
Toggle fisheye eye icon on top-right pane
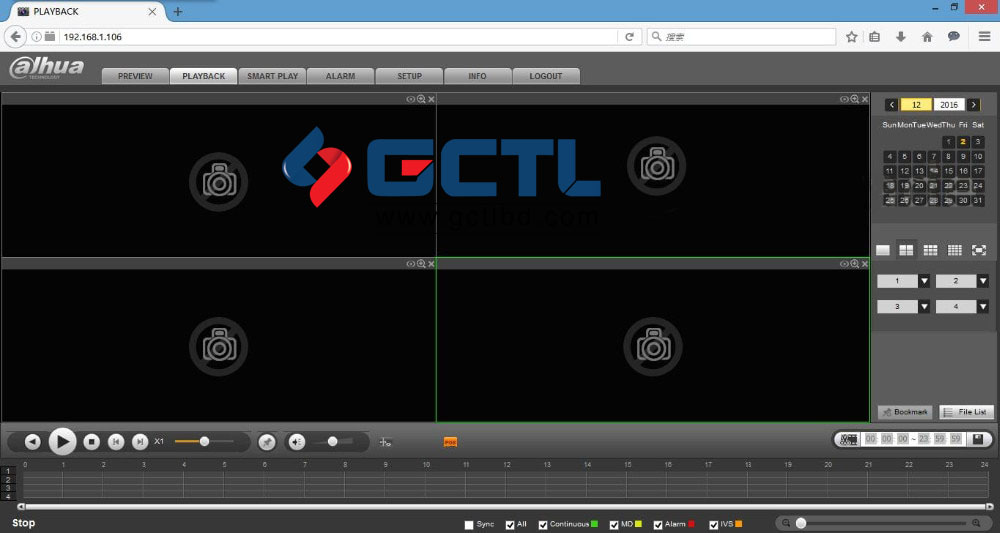pos(844,99)
